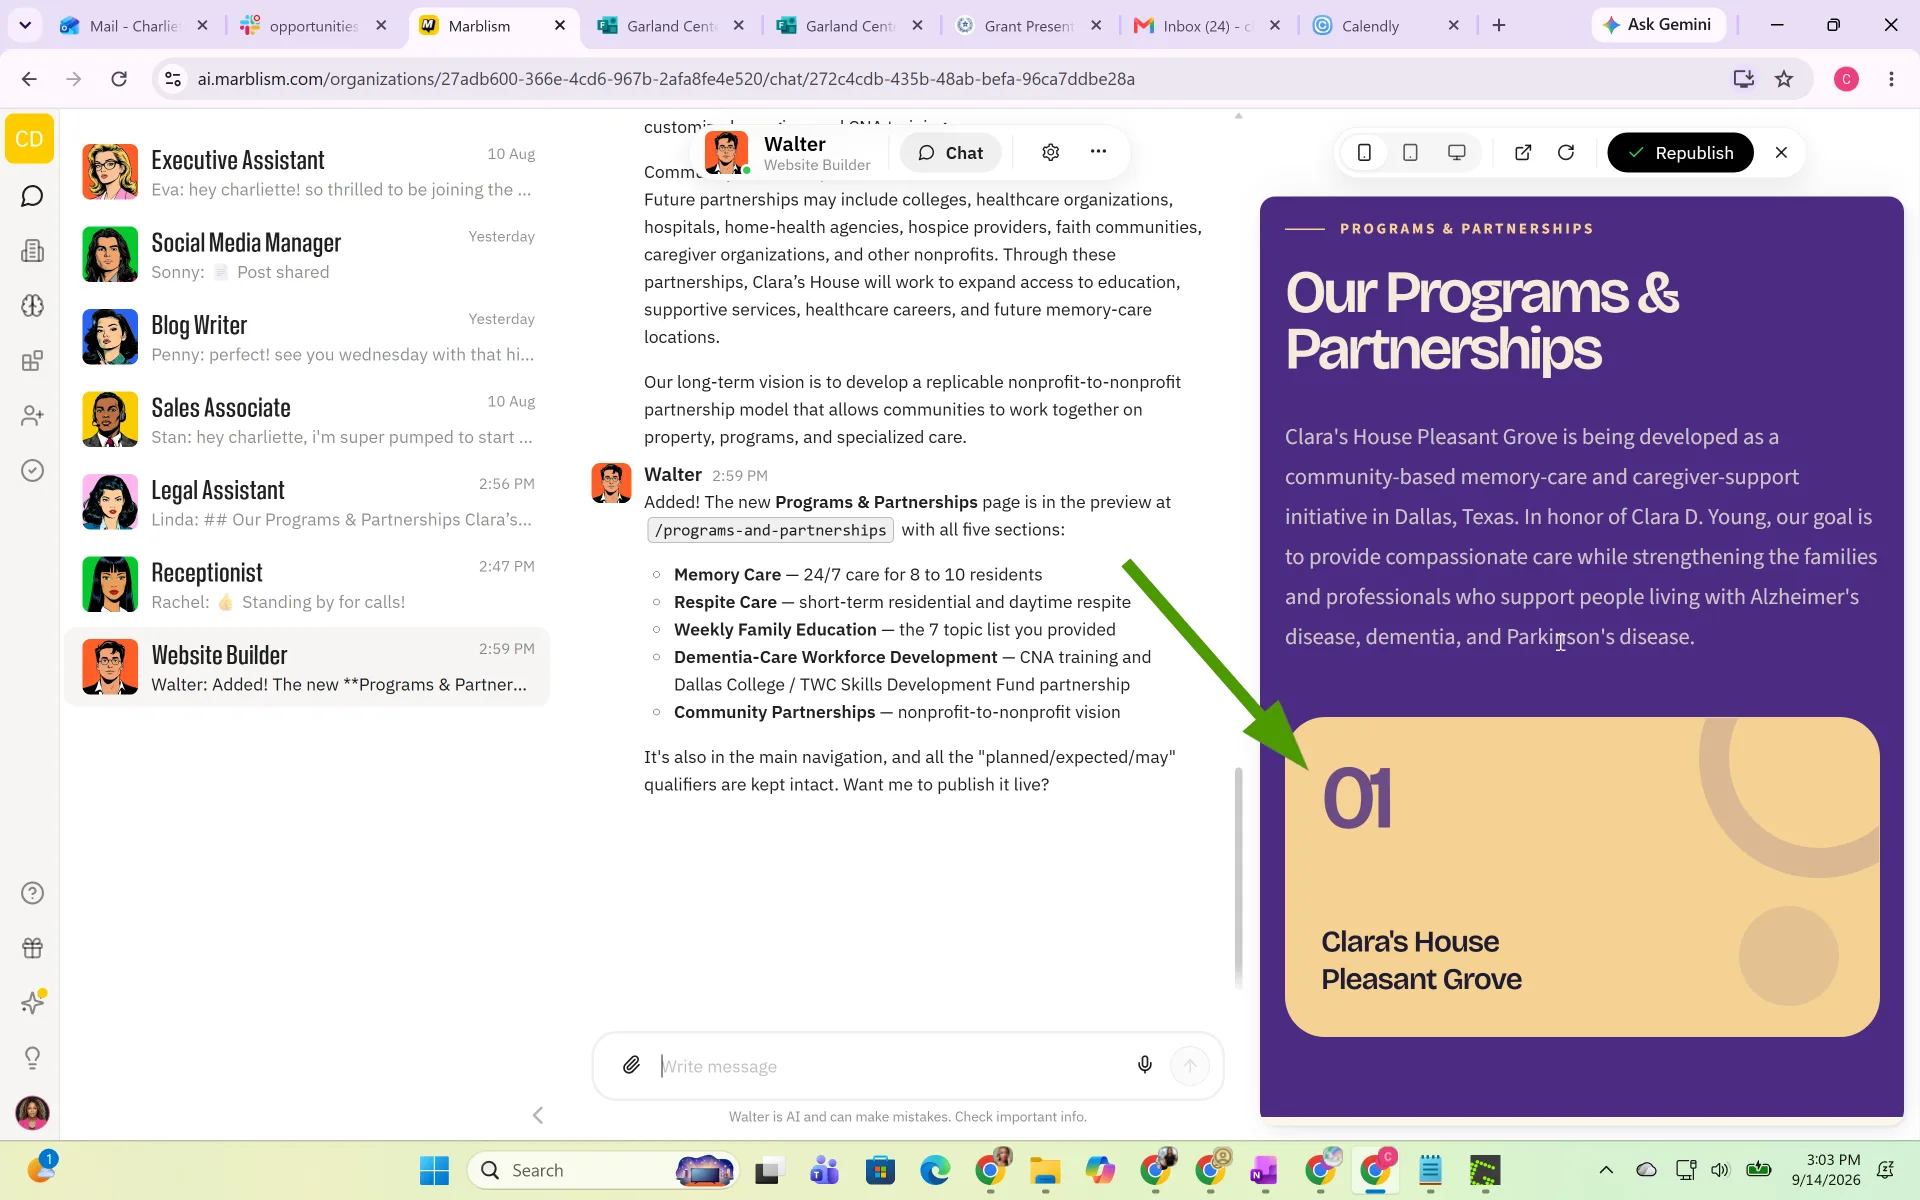Viewport: 1920px width, 1200px height.
Task: Click the chat scrollbar thumb
Action: [x=1238, y=877]
